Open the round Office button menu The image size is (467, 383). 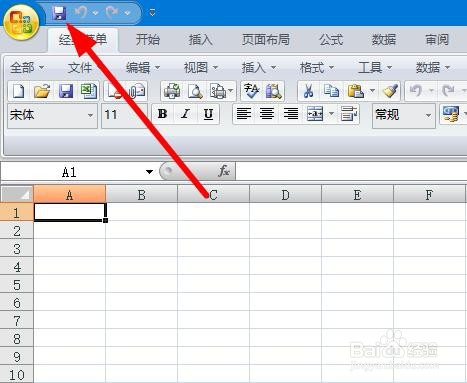(x=22, y=22)
